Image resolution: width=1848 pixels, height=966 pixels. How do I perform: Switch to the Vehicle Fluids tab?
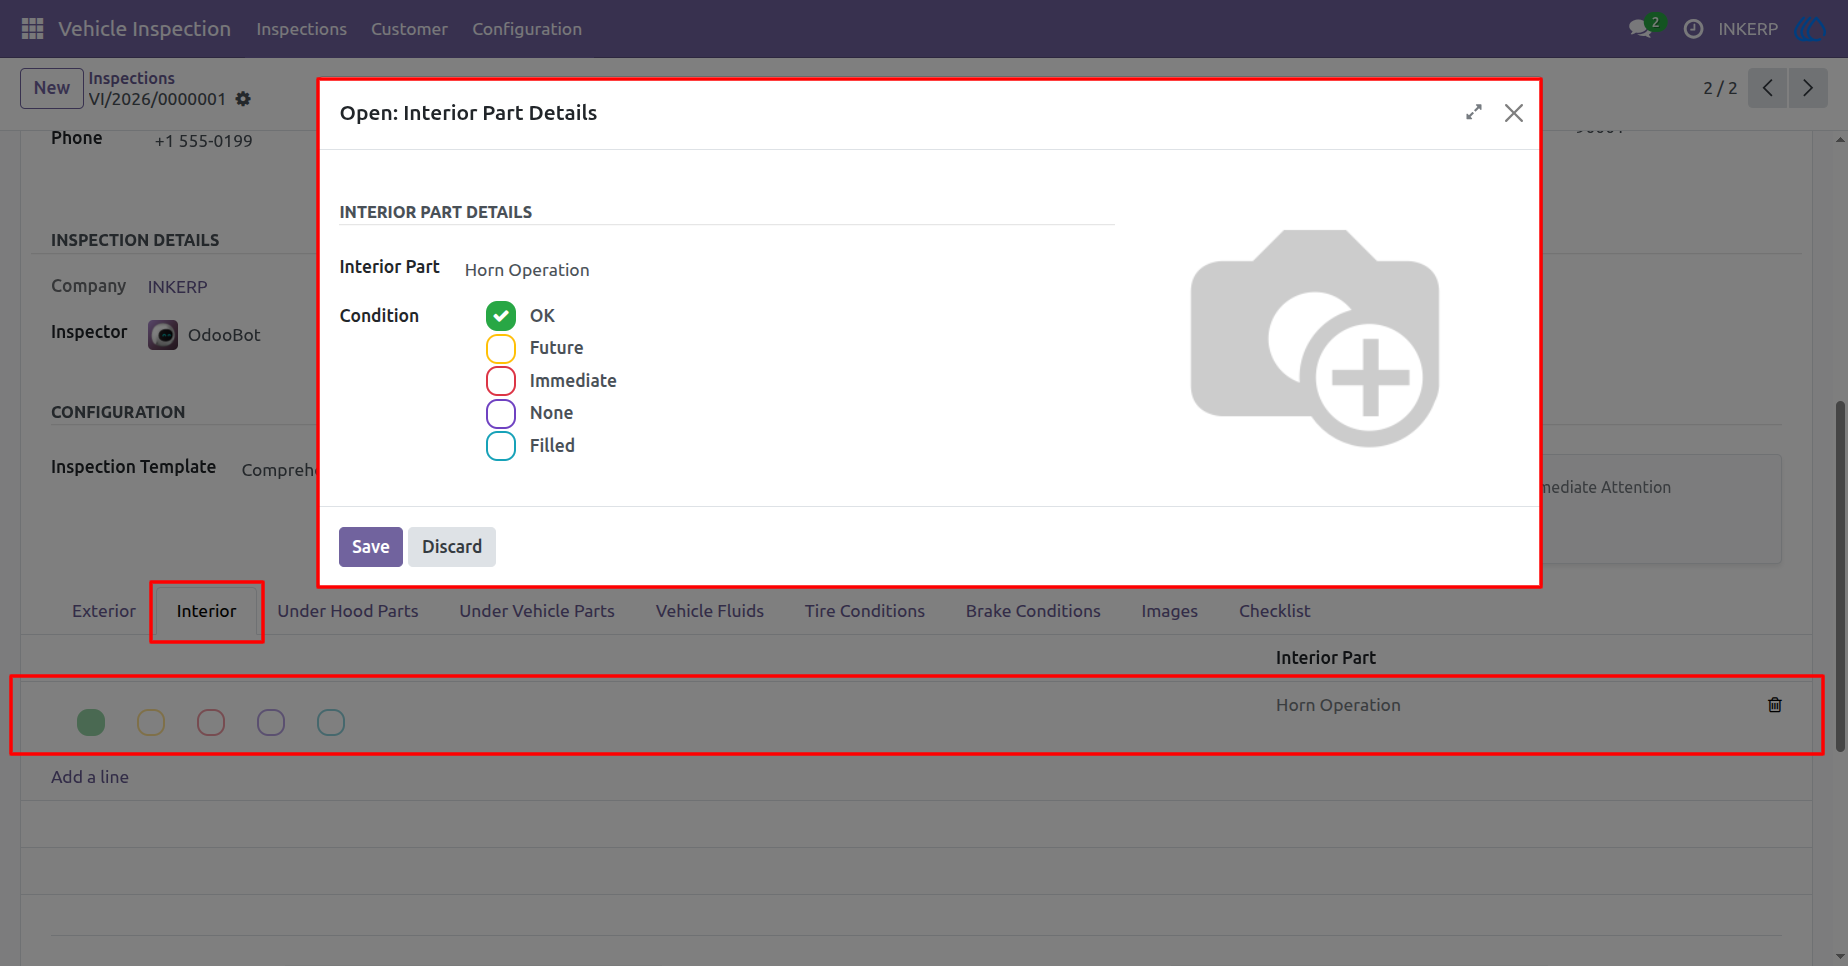tap(710, 611)
